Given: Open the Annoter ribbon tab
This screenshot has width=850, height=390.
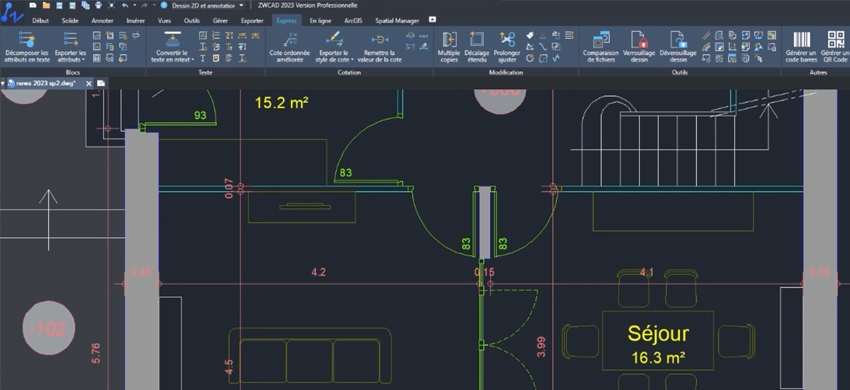Looking at the screenshot, I should (102, 21).
